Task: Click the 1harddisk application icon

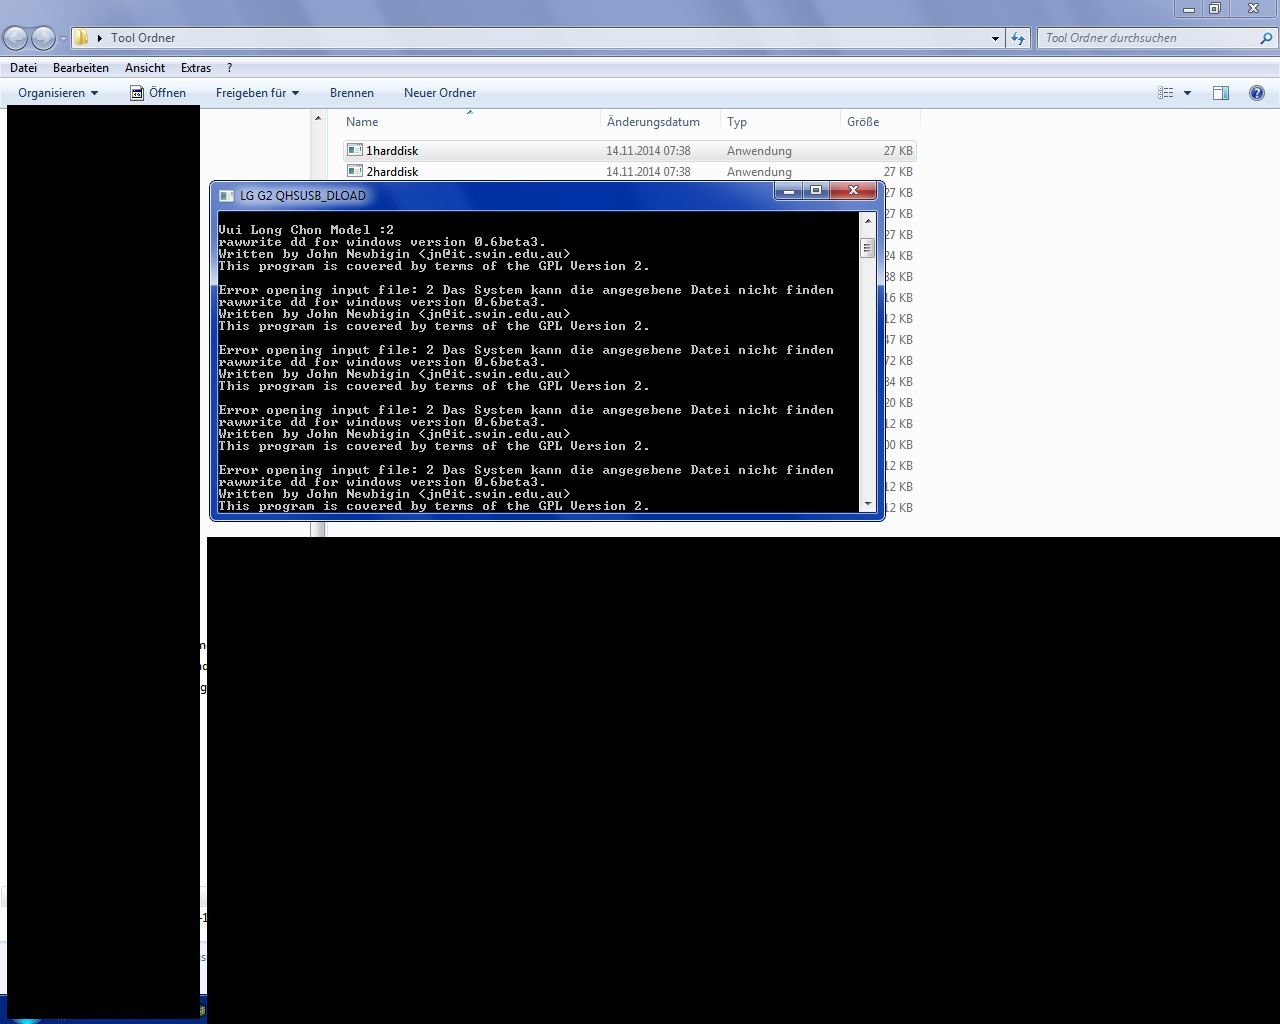Action: [354, 150]
